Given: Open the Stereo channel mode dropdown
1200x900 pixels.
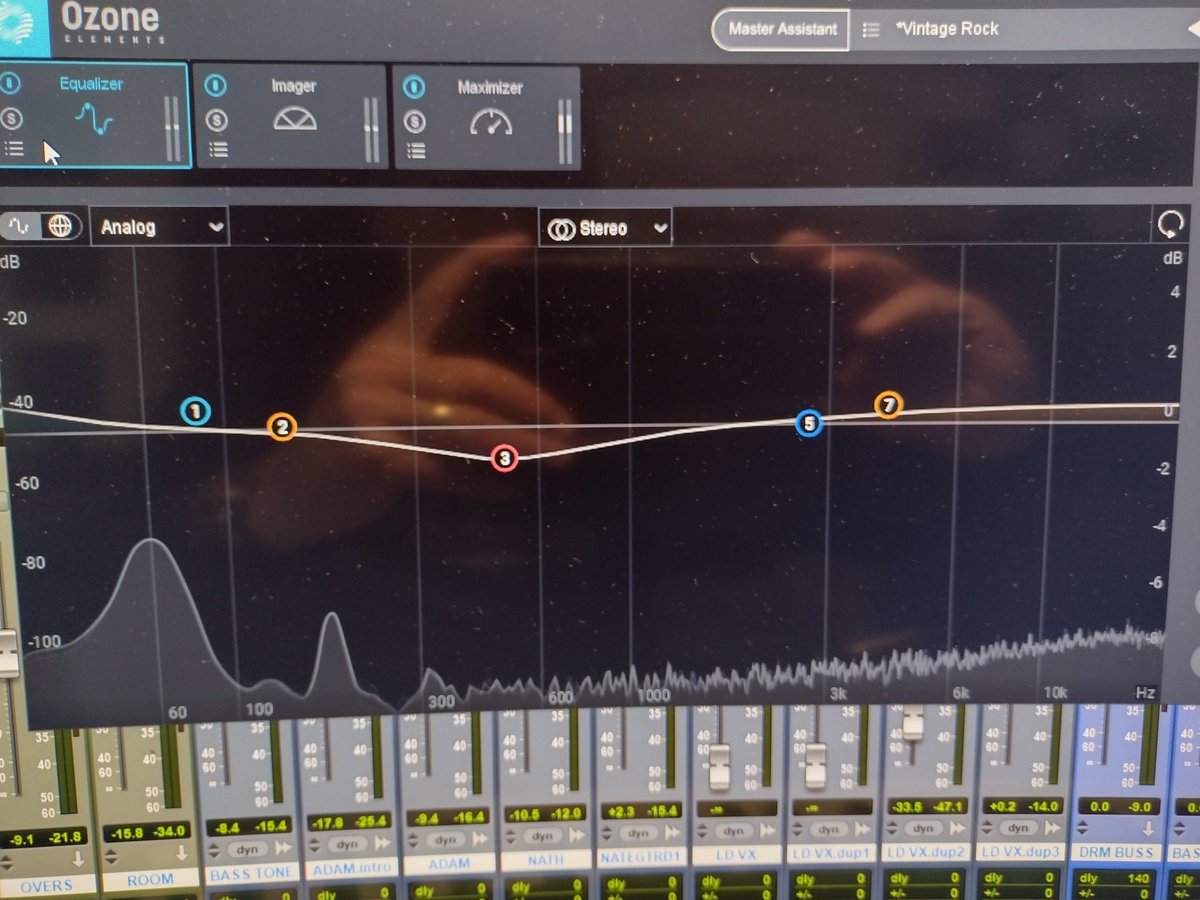Looking at the screenshot, I should coord(605,228).
